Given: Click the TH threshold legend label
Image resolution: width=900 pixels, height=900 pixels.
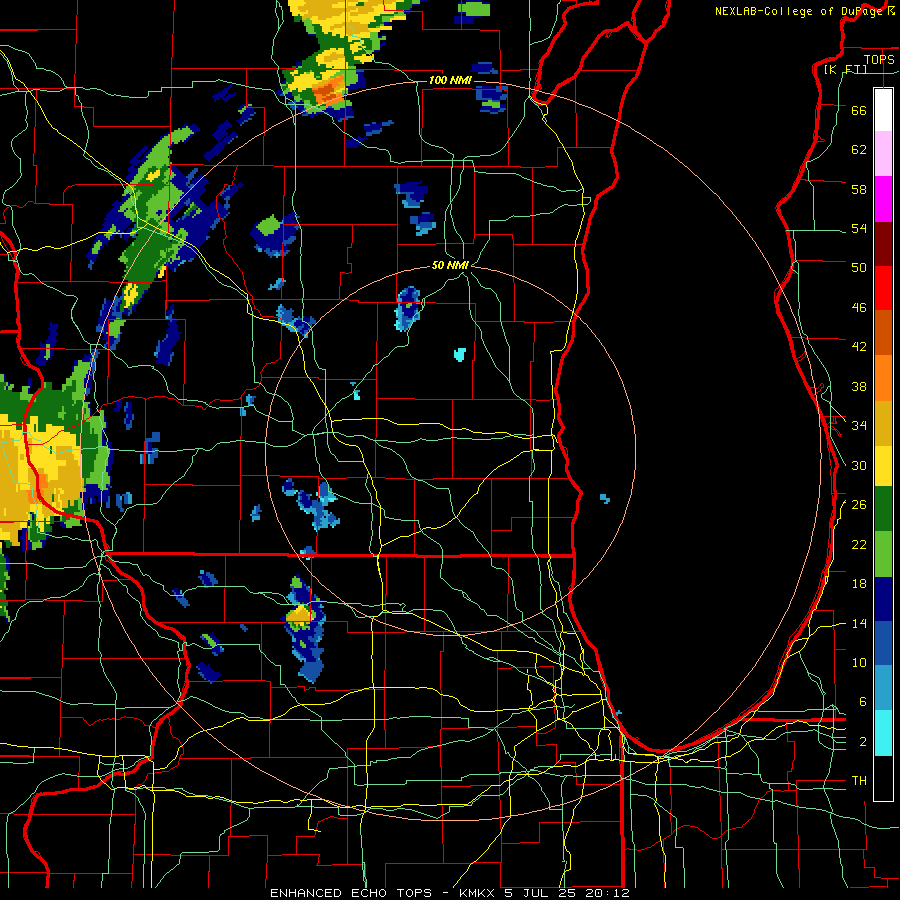Looking at the screenshot, I should tap(859, 780).
